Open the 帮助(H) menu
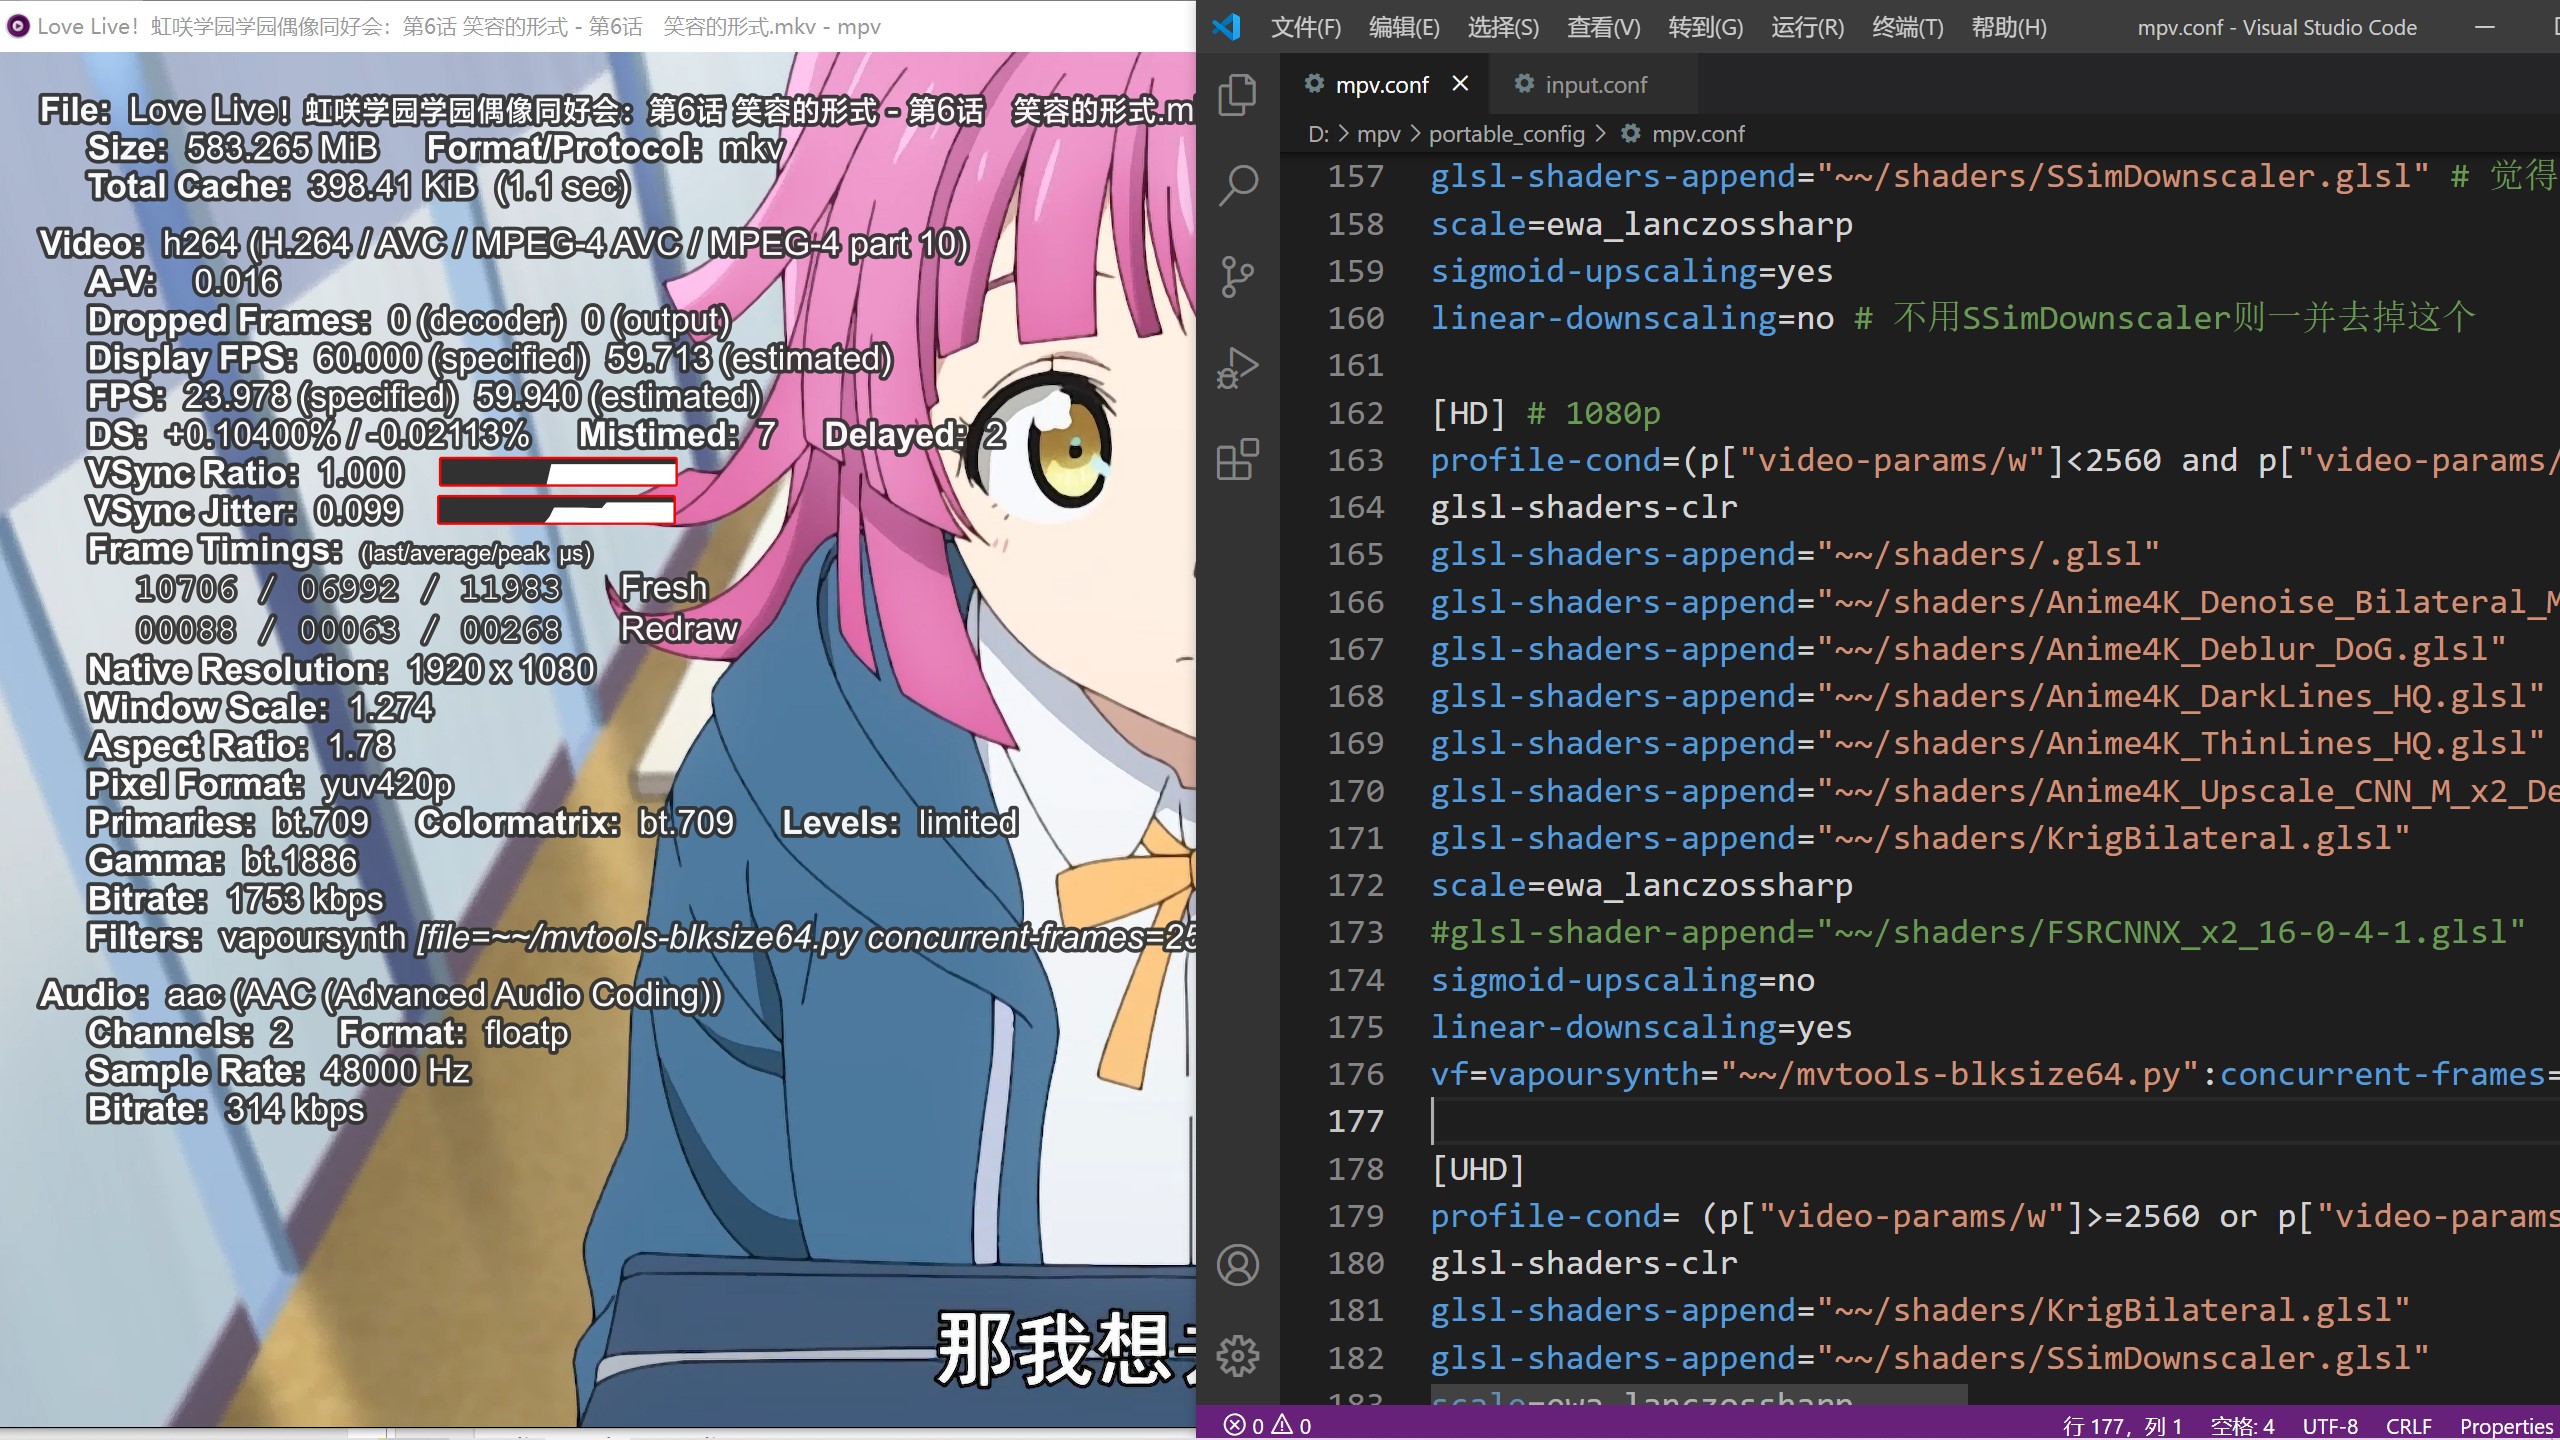2560x1440 pixels. [x=2008, y=27]
